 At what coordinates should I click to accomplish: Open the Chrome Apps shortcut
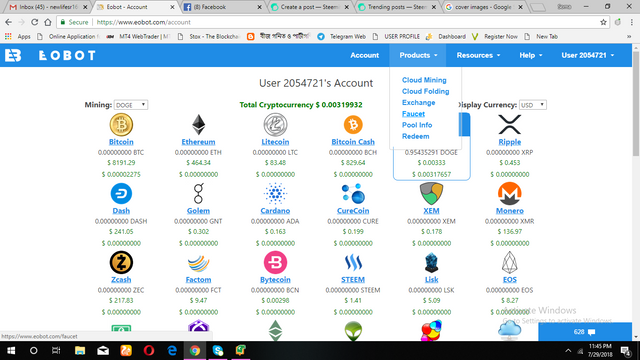tap(18, 36)
